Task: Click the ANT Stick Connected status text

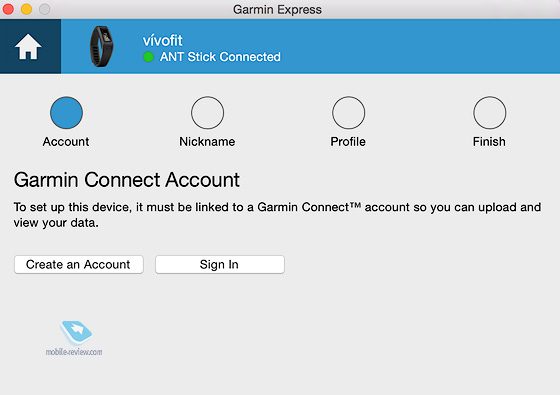Action: pyautogui.click(x=220, y=57)
